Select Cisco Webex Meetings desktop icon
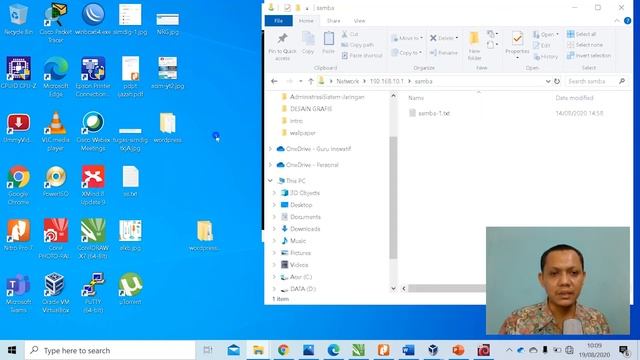The image size is (640, 360). 93,131
